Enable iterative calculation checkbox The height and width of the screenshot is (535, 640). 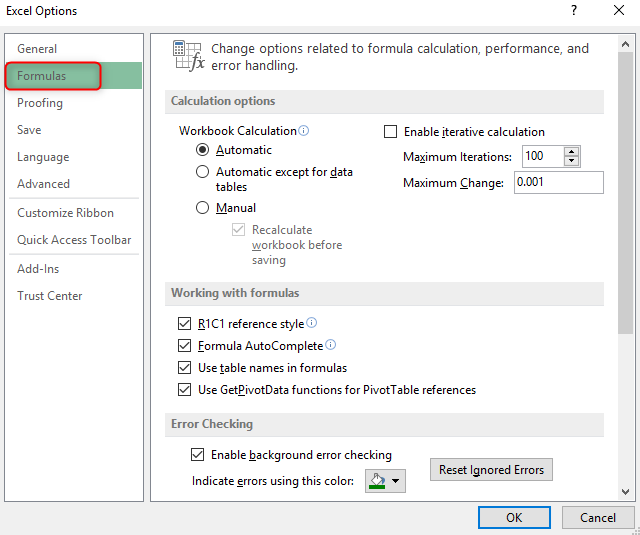click(x=391, y=132)
